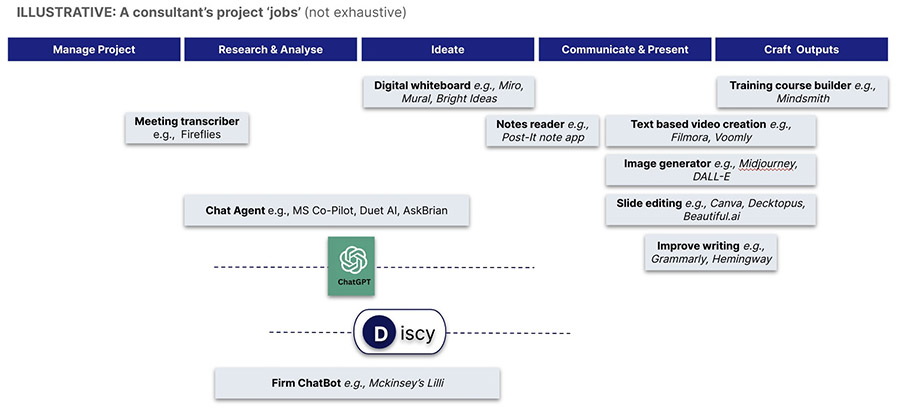Click the Digital whiteboard box
The width and height of the screenshot is (900, 410).
[x=449, y=92]
